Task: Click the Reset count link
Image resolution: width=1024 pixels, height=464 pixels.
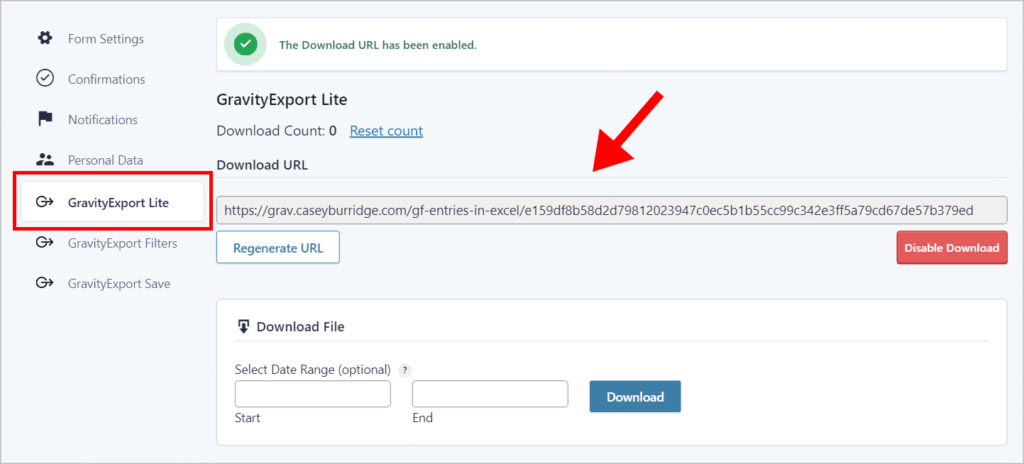Action: click(x=386, y=131)
